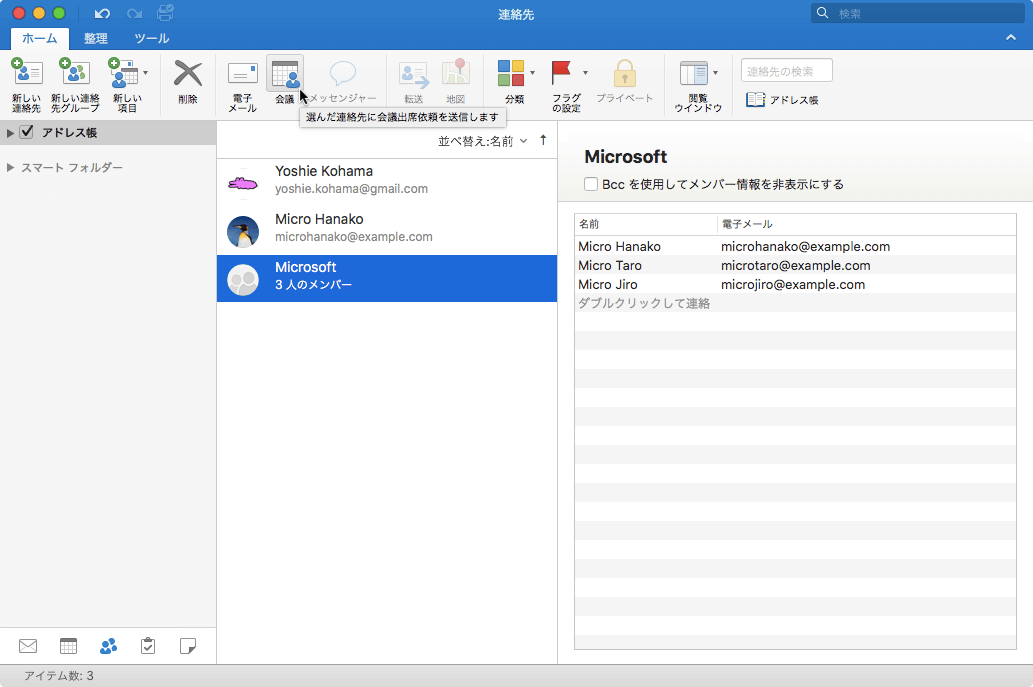Select スマート フォルダー in the sidebar
The height and width of the screenshot is (687, 1033).
click(x=72, y=167)
